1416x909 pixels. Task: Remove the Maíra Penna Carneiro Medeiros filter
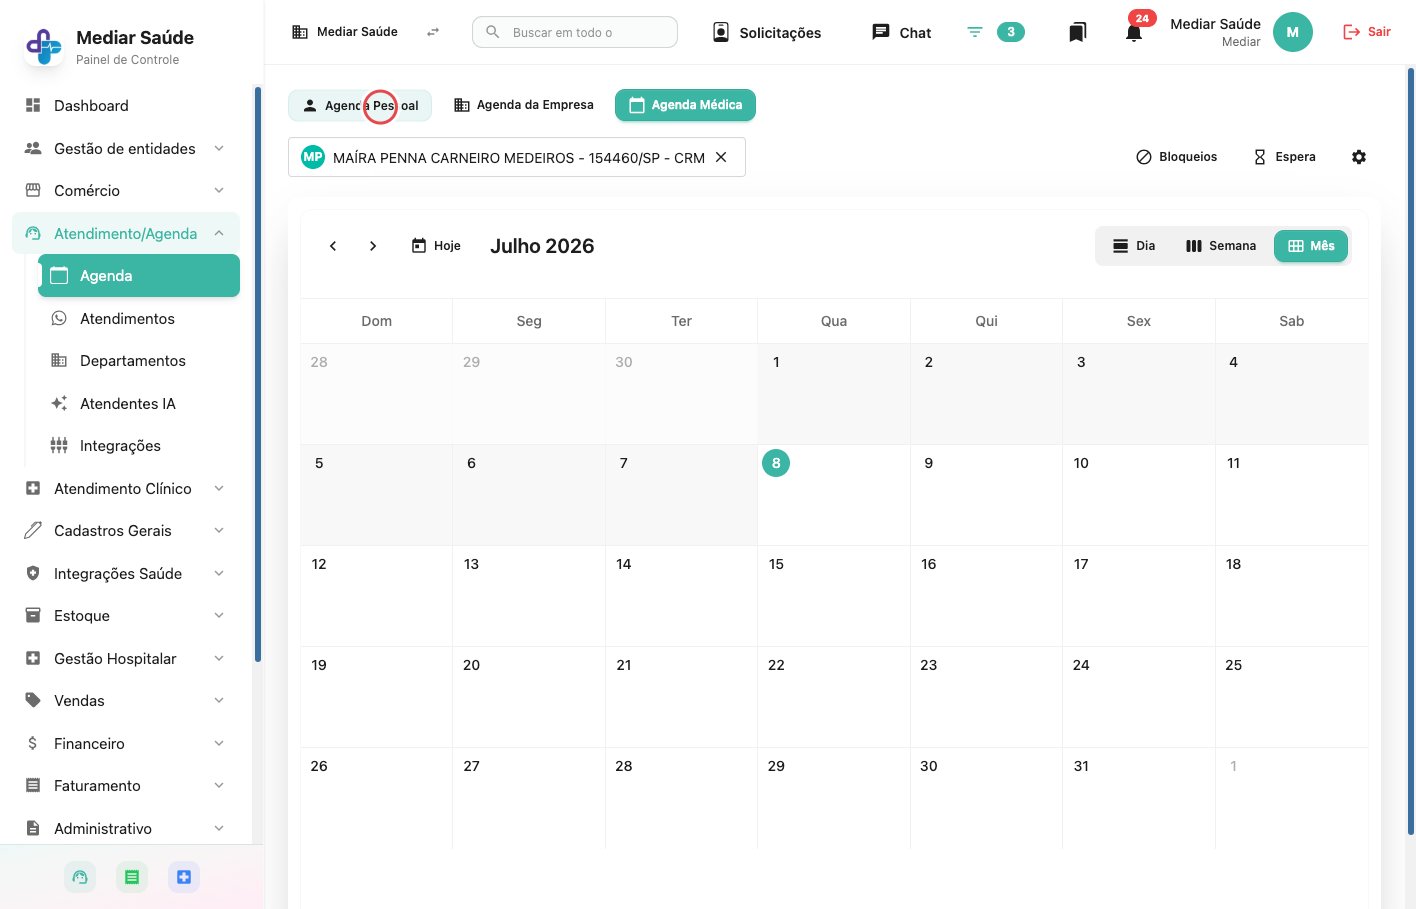721,157
